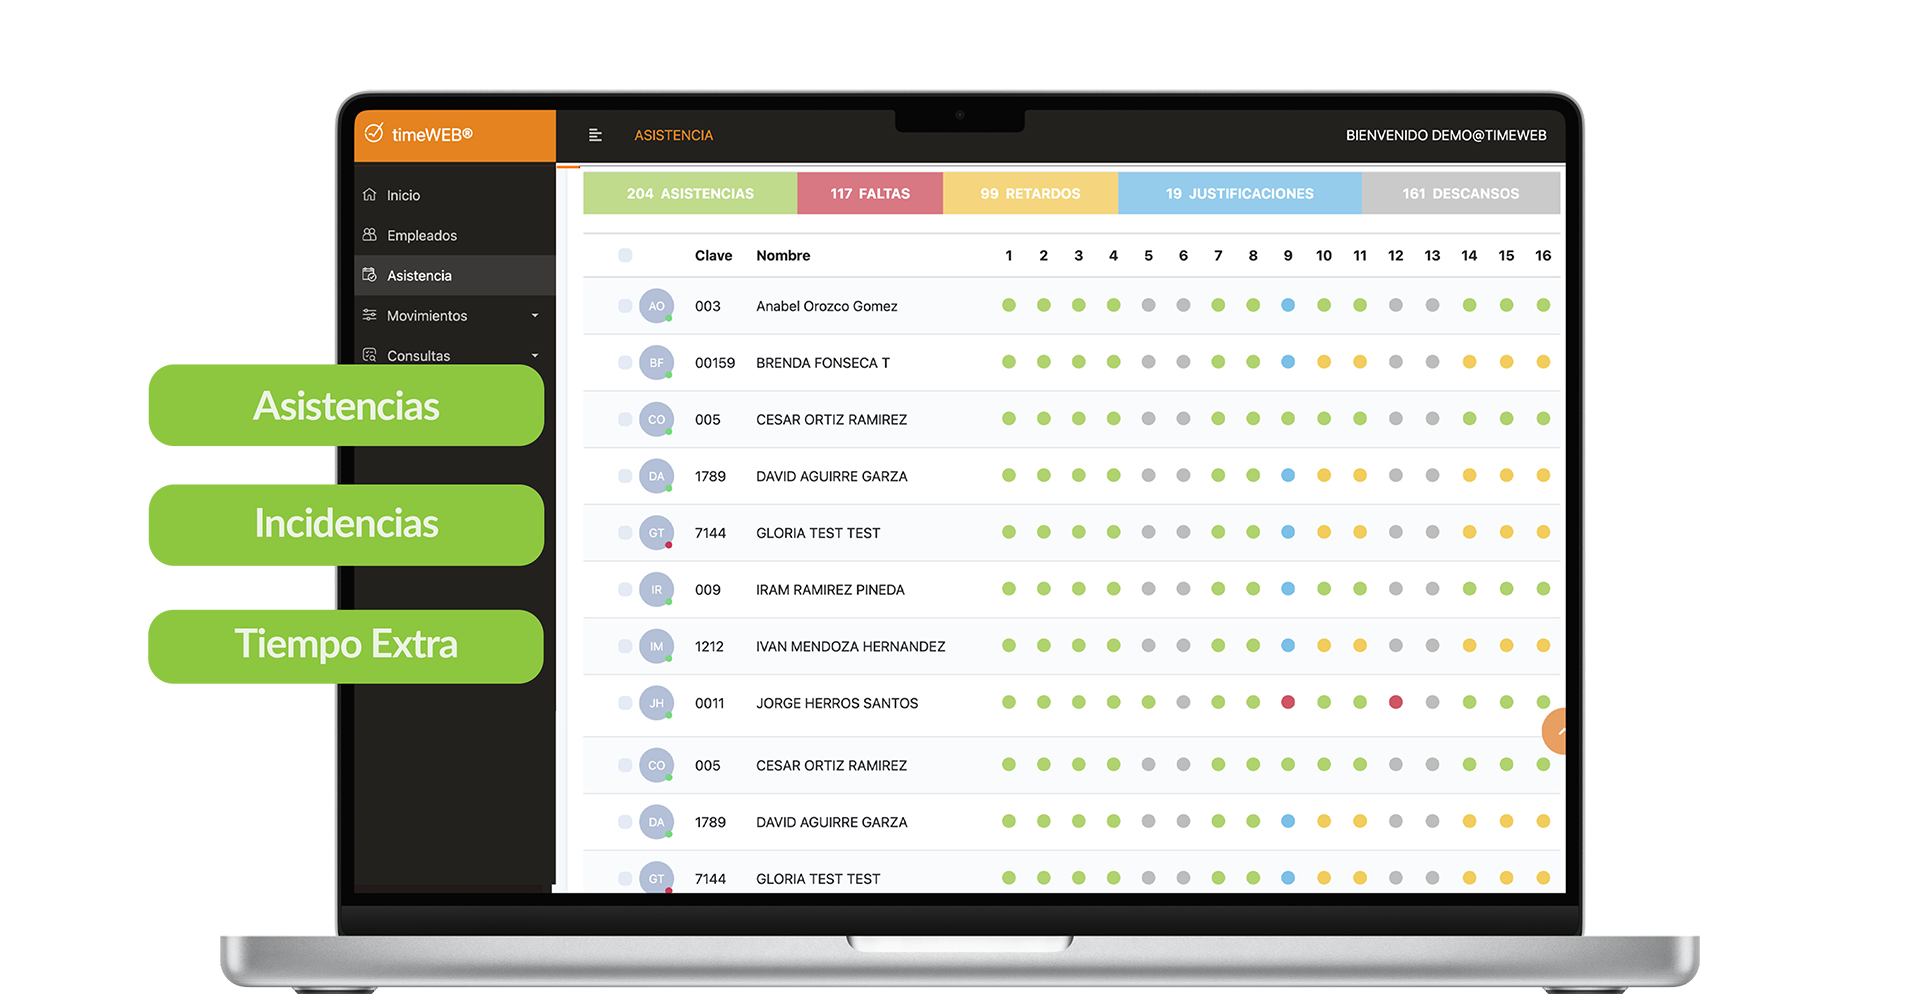Click the Movimientos sliders icon
Viewport: 1920px width, 1003px height.
pyautogui.click(x=370, y=314)
